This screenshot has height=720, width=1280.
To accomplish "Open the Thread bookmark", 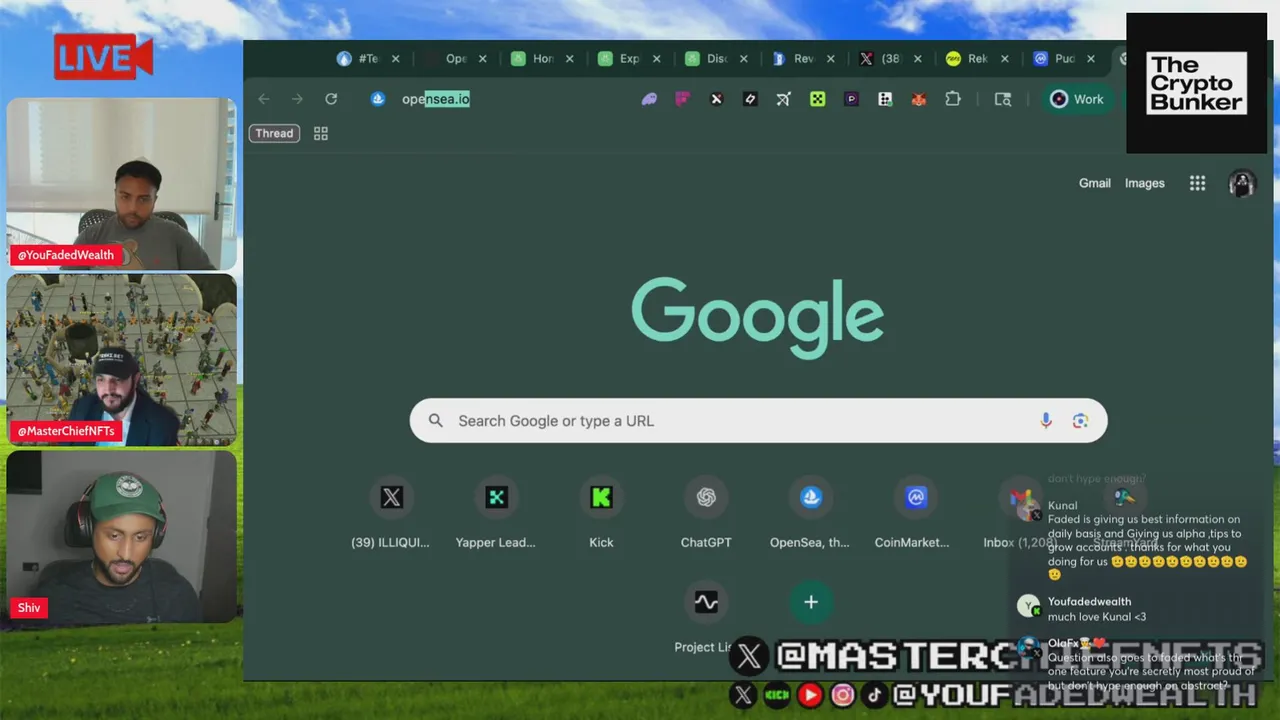I will click(274, 133).
